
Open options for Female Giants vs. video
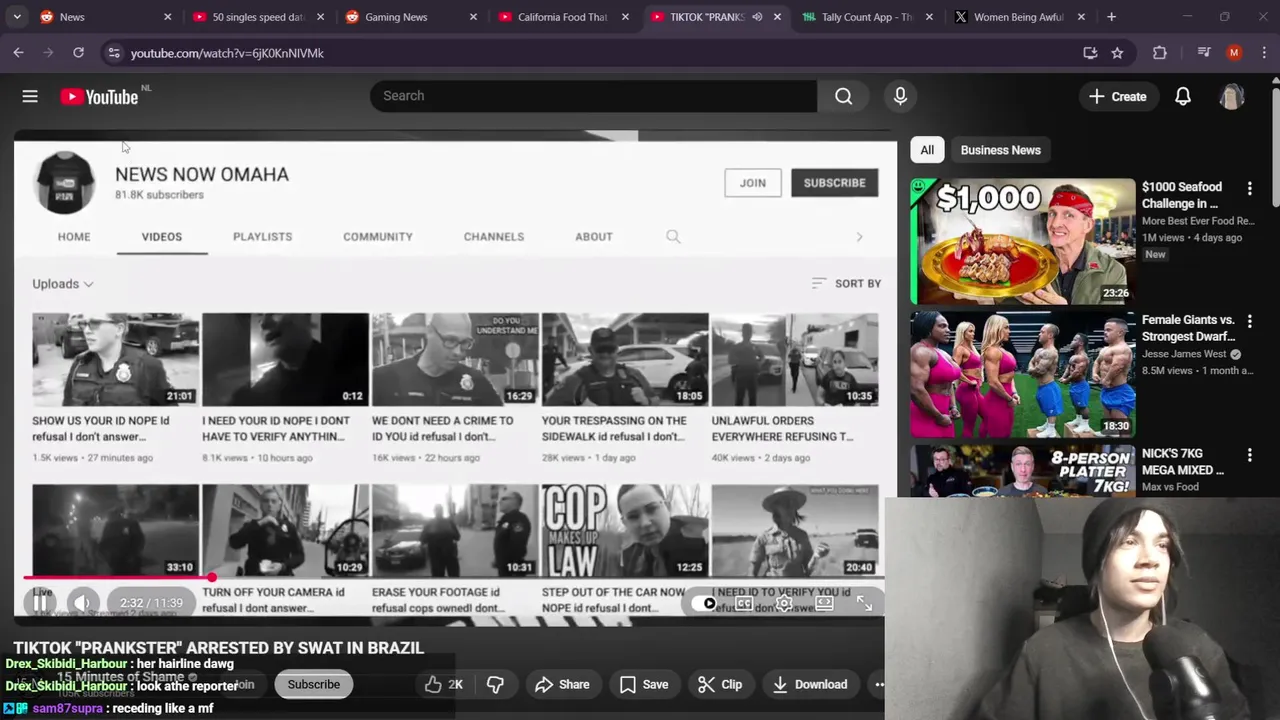[x=1249, y=321]
